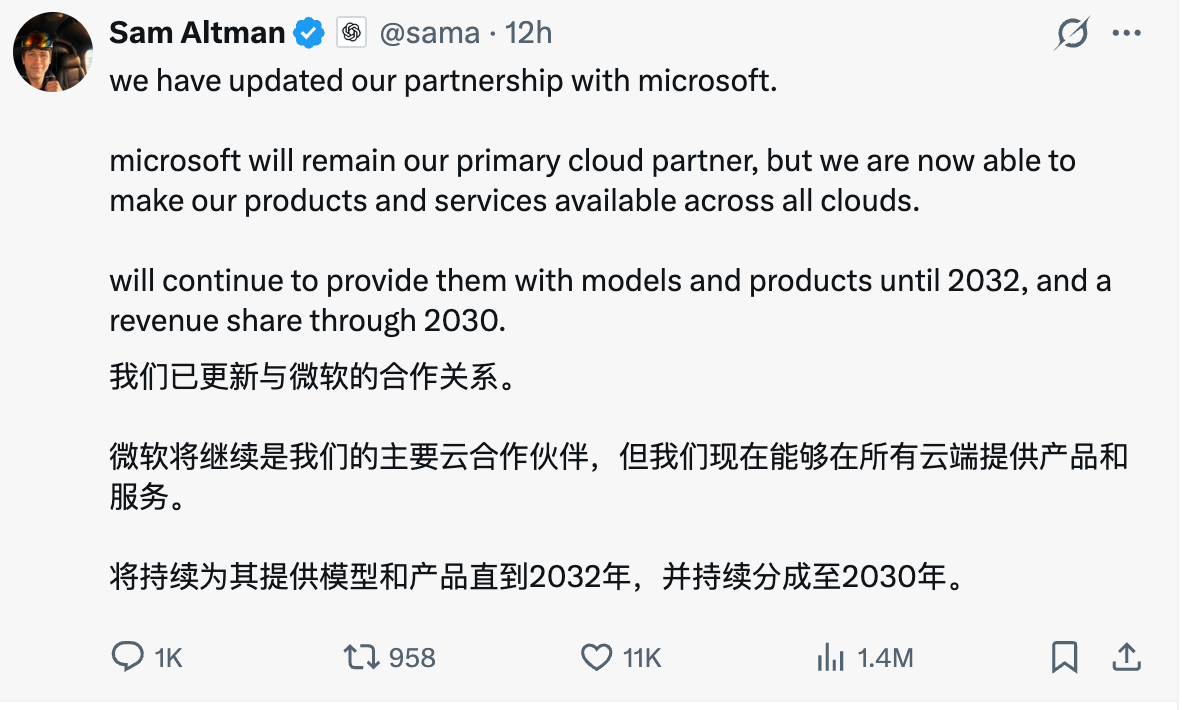Expand the three-dot More options menu

click(x=1127, y=34)
